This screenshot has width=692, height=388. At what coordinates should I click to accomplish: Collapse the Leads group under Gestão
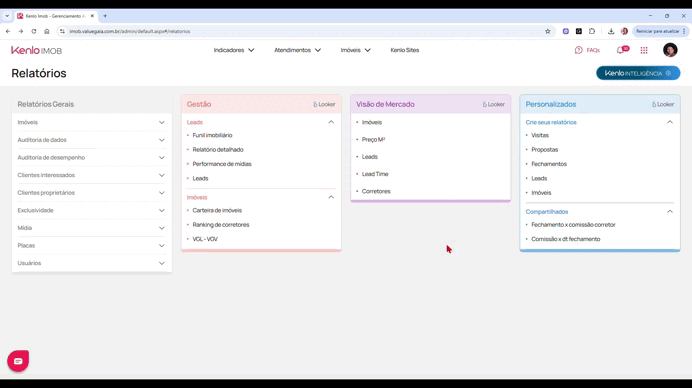pos(331,122)
